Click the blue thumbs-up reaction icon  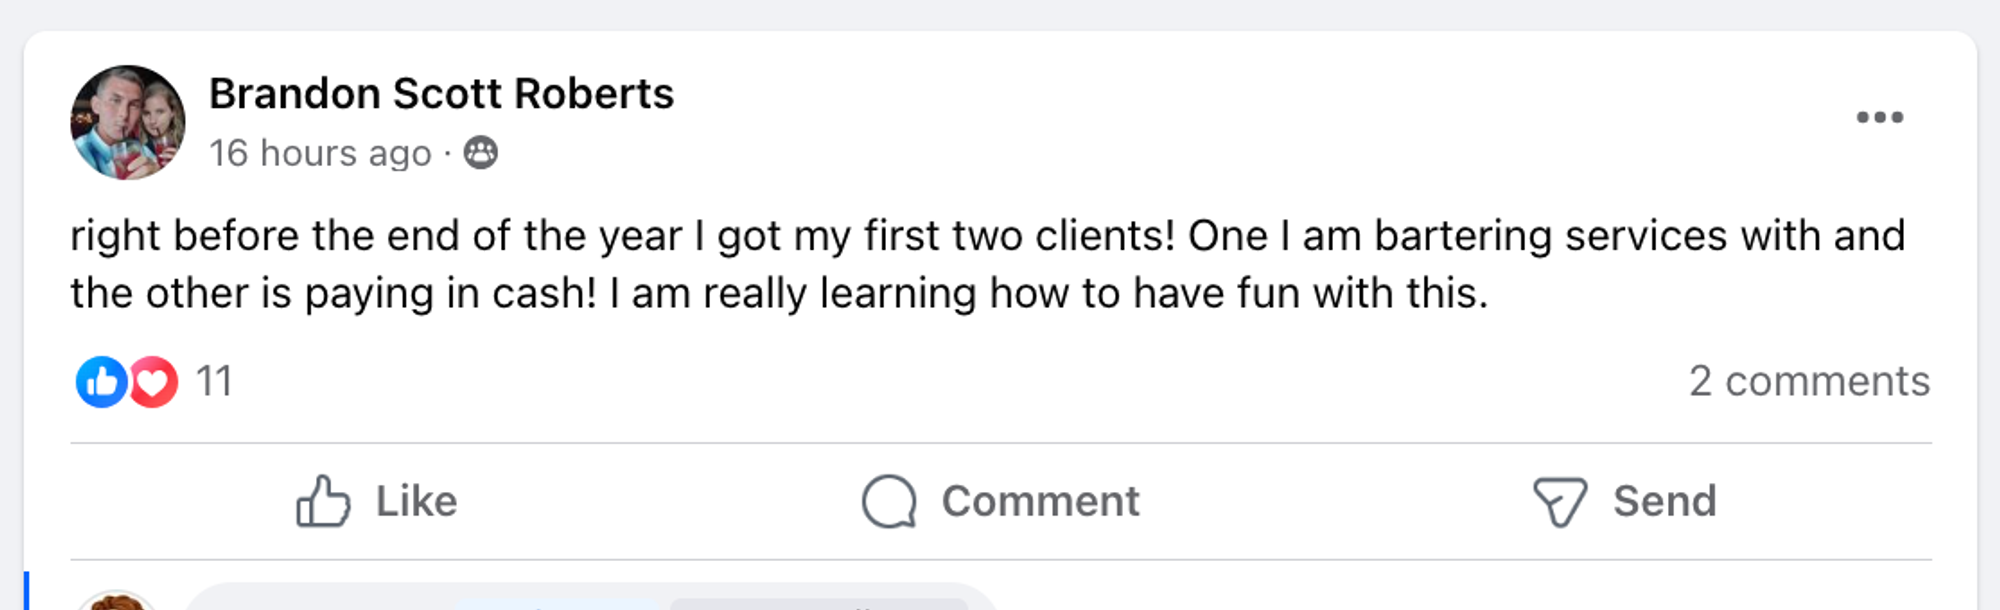point(101,381)
